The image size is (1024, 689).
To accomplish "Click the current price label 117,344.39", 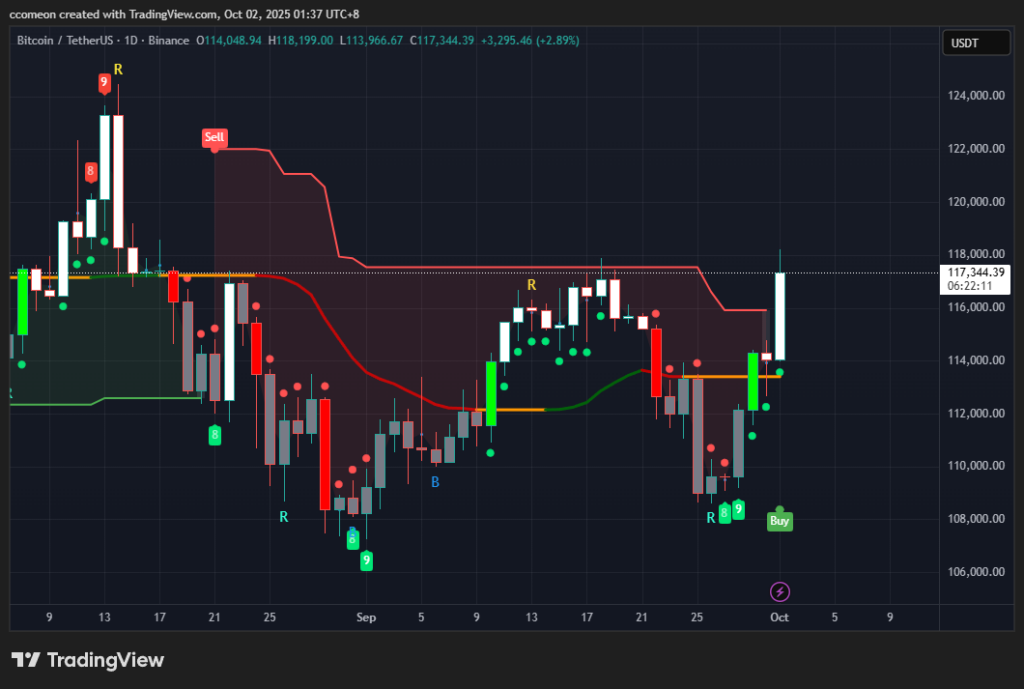I will (x=975, y=272).
